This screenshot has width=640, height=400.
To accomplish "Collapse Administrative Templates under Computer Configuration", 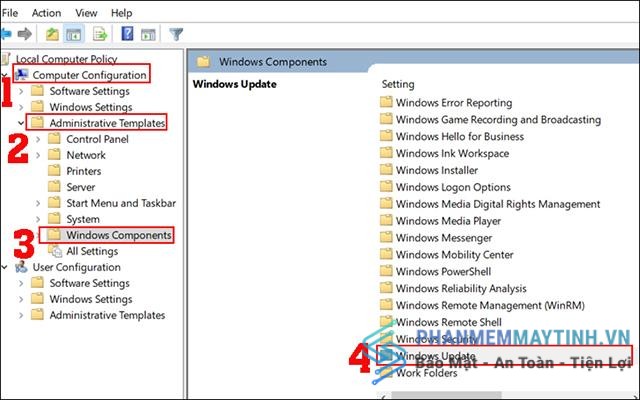I will coord(21,123).
